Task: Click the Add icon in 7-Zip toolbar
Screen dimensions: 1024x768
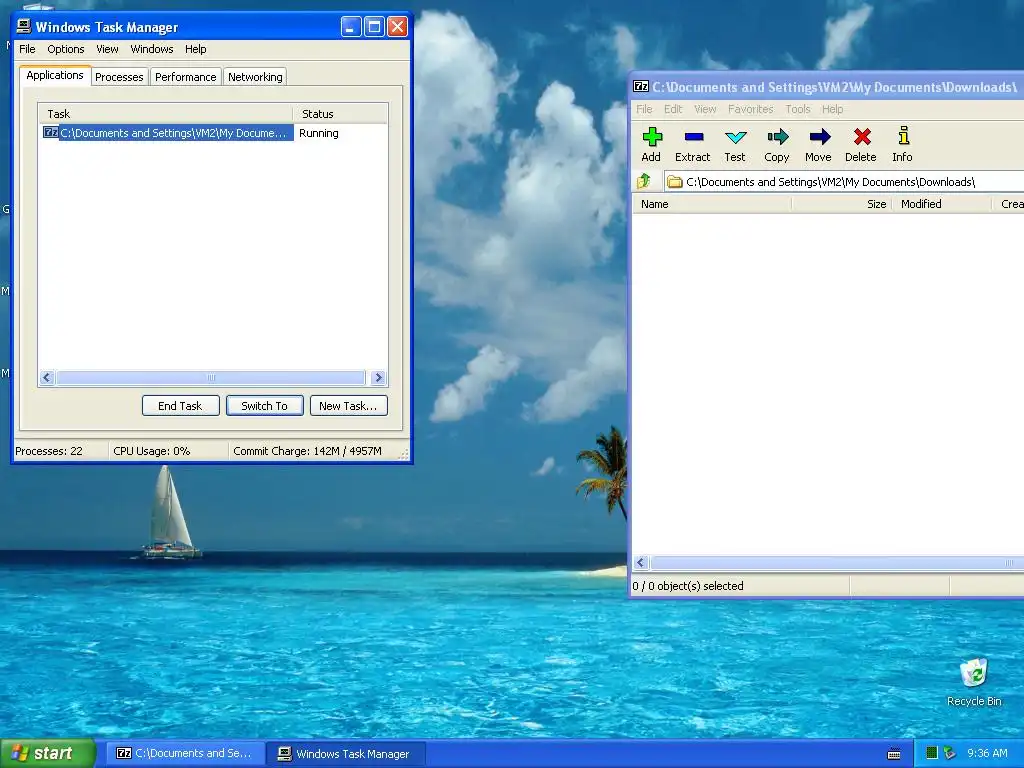Action: click(652, 136)
